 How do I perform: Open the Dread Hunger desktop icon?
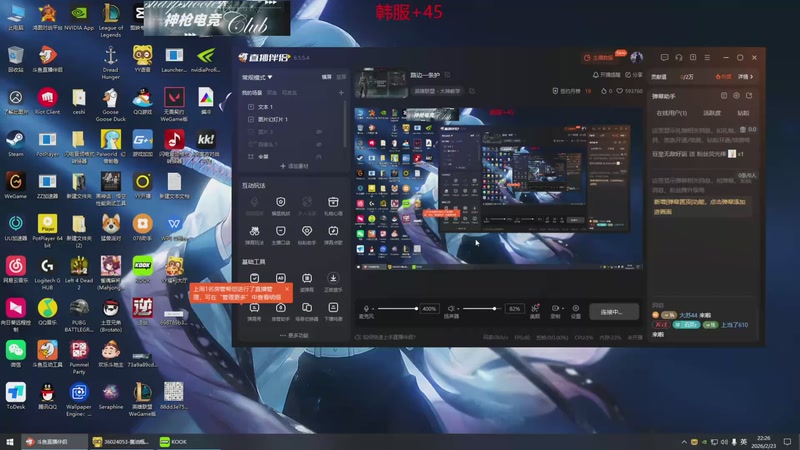(111, 62)
